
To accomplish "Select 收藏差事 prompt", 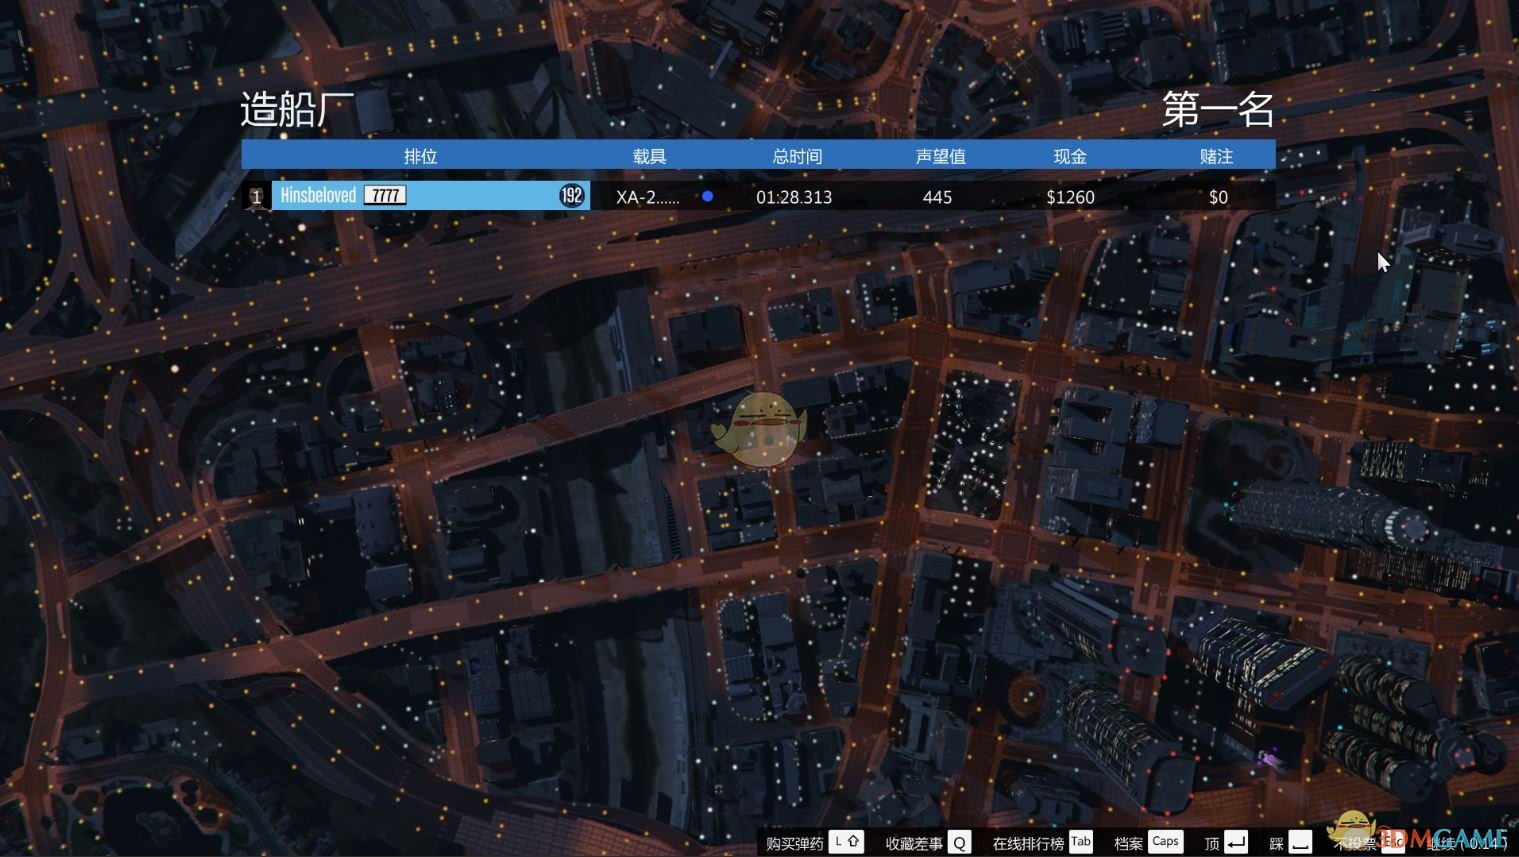I will click(x=914, y=843).
